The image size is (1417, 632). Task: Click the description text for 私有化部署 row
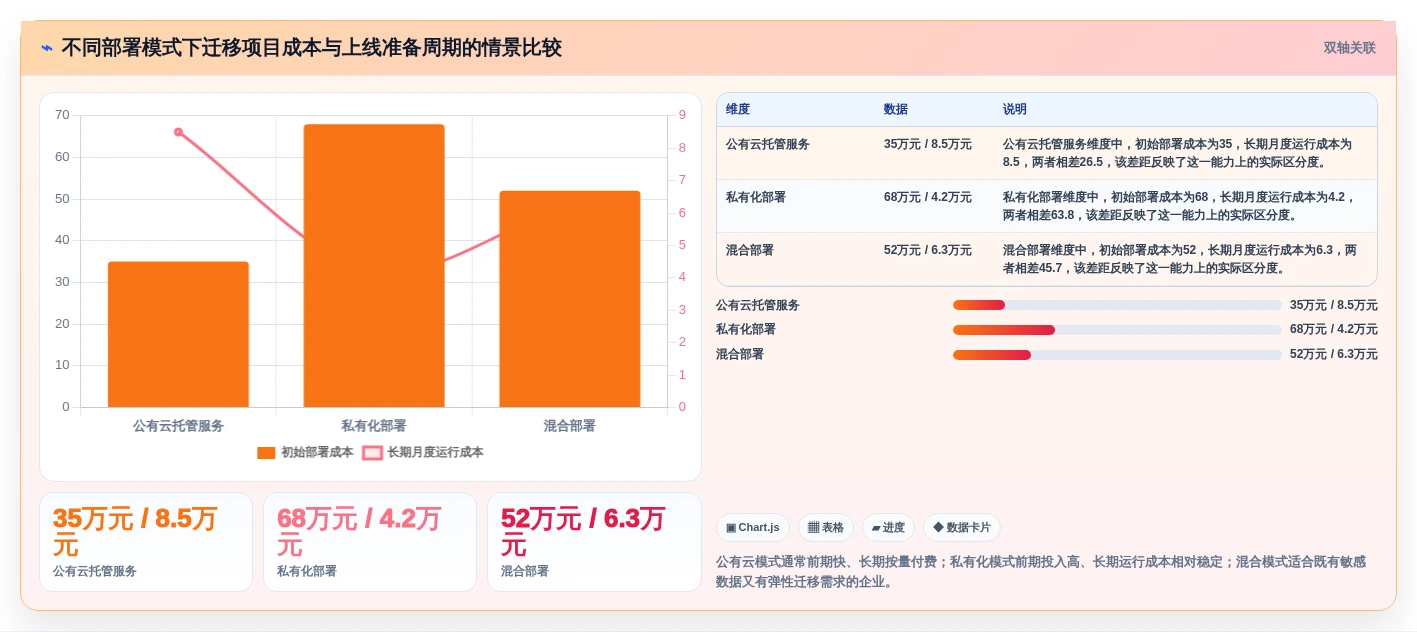pos(1180,206)
